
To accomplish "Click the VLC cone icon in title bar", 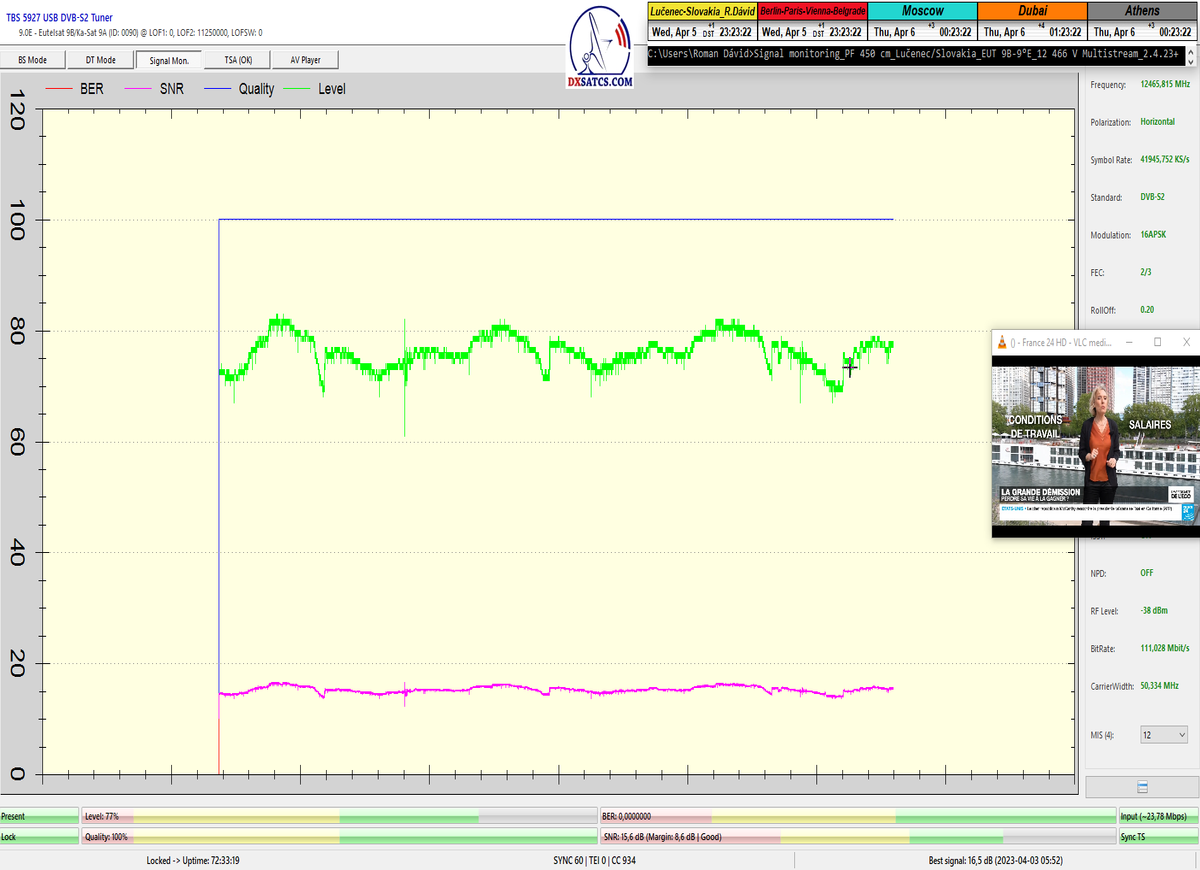I will (x=1001, y=342).
